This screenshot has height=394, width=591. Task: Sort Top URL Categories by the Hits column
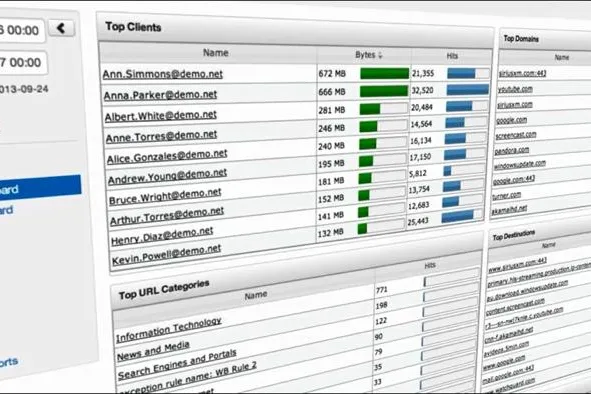[x=430, y=265]
